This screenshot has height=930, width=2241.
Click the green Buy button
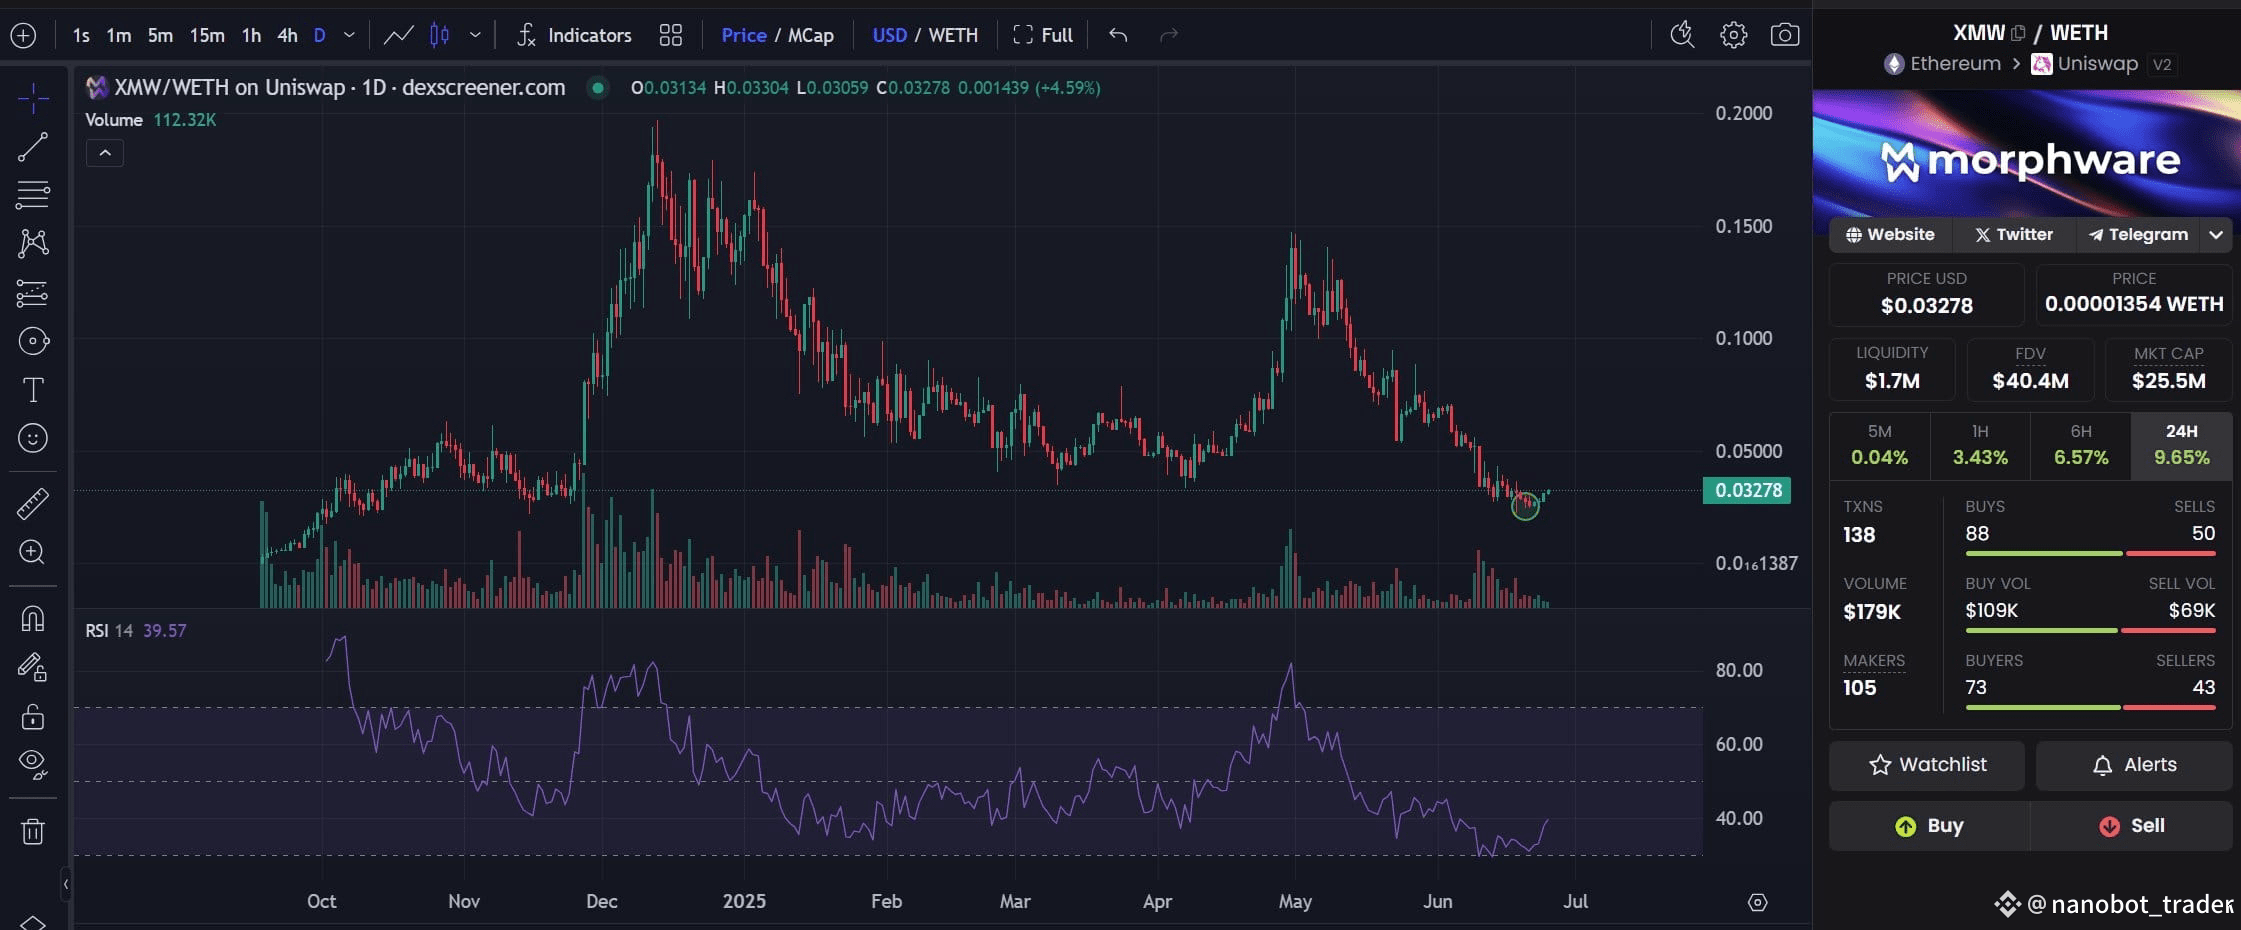point(1930,826)
